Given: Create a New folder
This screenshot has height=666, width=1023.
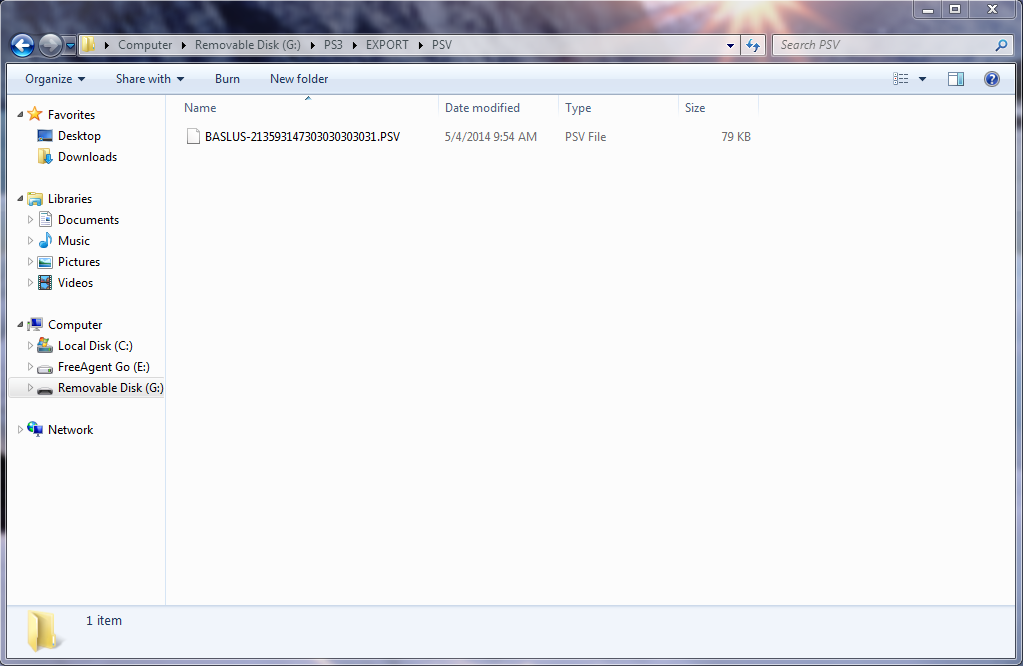Looking at the screenshot, I should (x=299, y=79).
